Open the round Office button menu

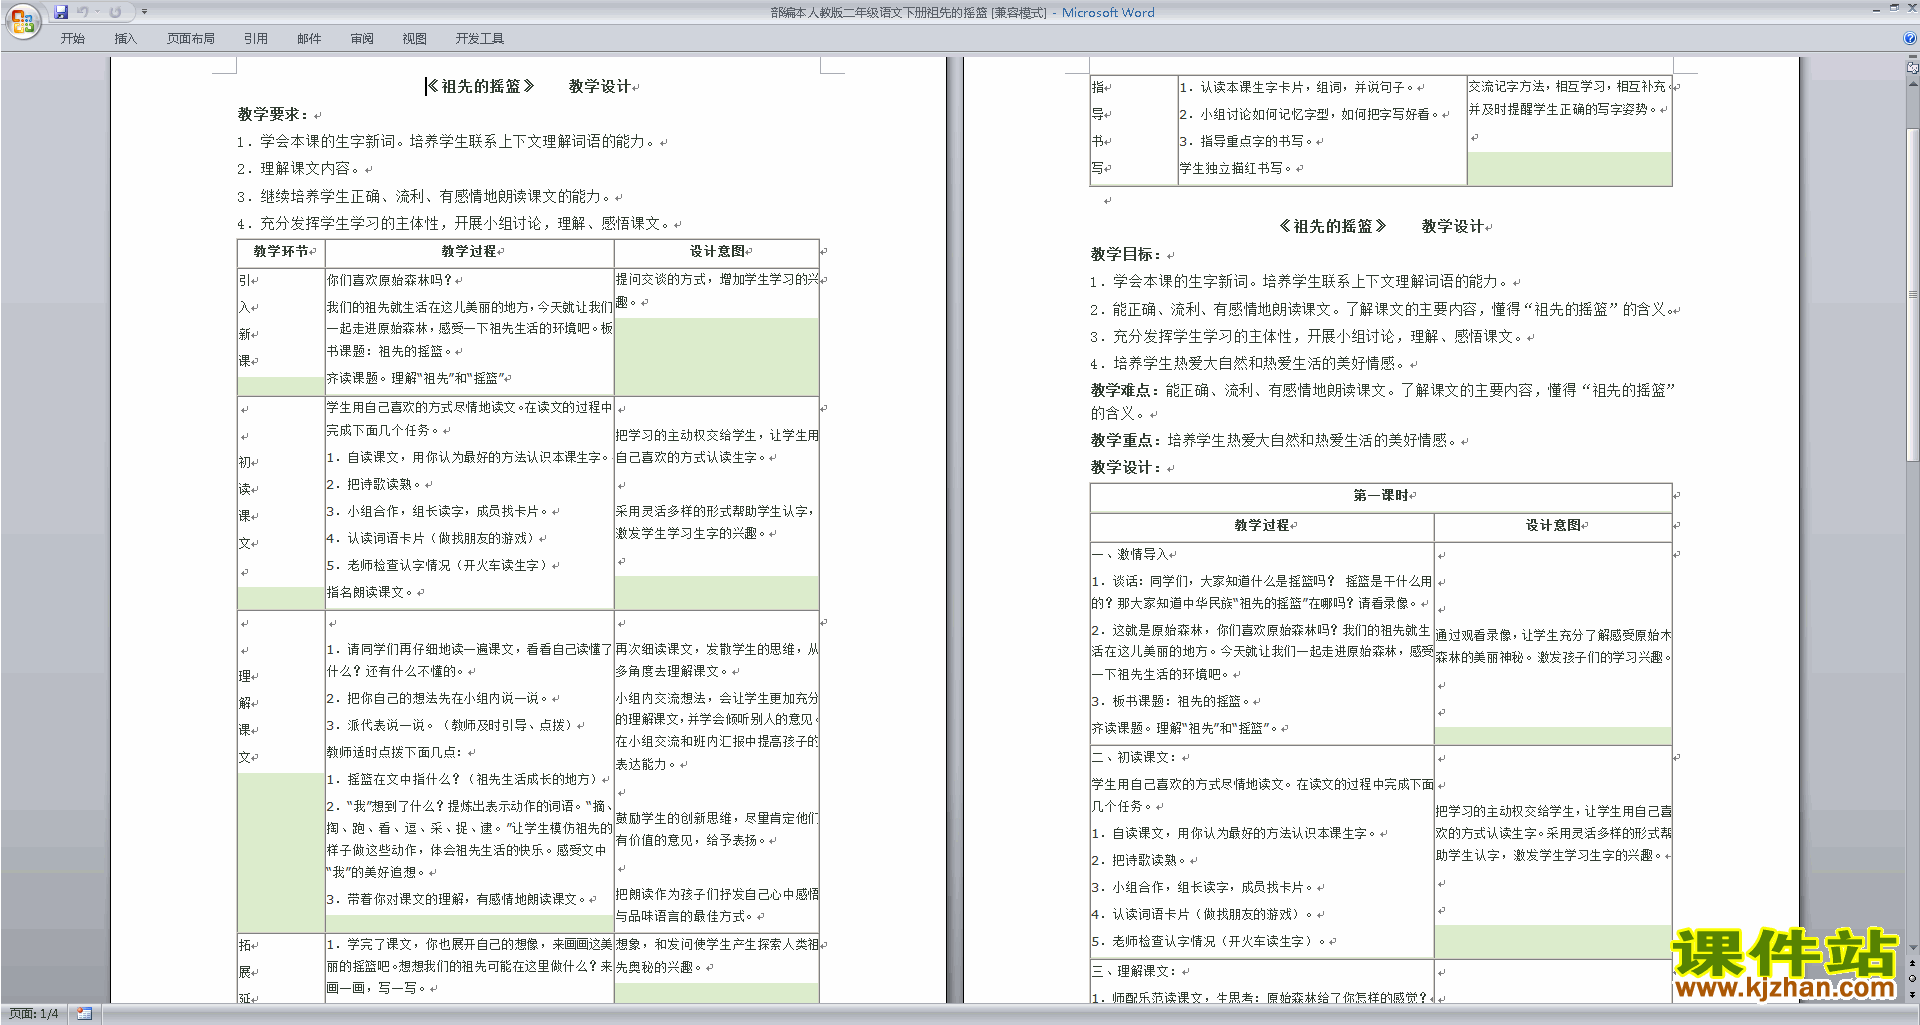[x=22, y=20]
